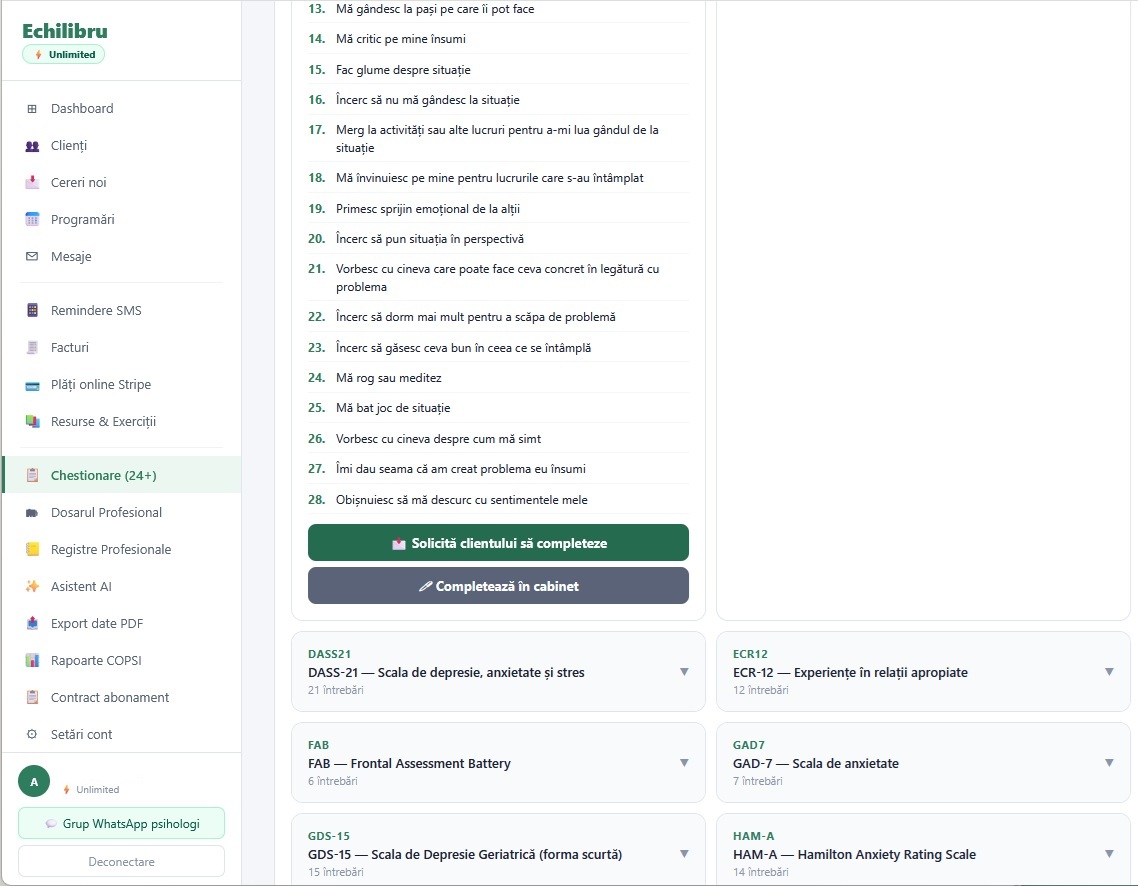1138x886 pixels.
Task: Select the Asistent AI sparkle icon
Action: point(32,586)
